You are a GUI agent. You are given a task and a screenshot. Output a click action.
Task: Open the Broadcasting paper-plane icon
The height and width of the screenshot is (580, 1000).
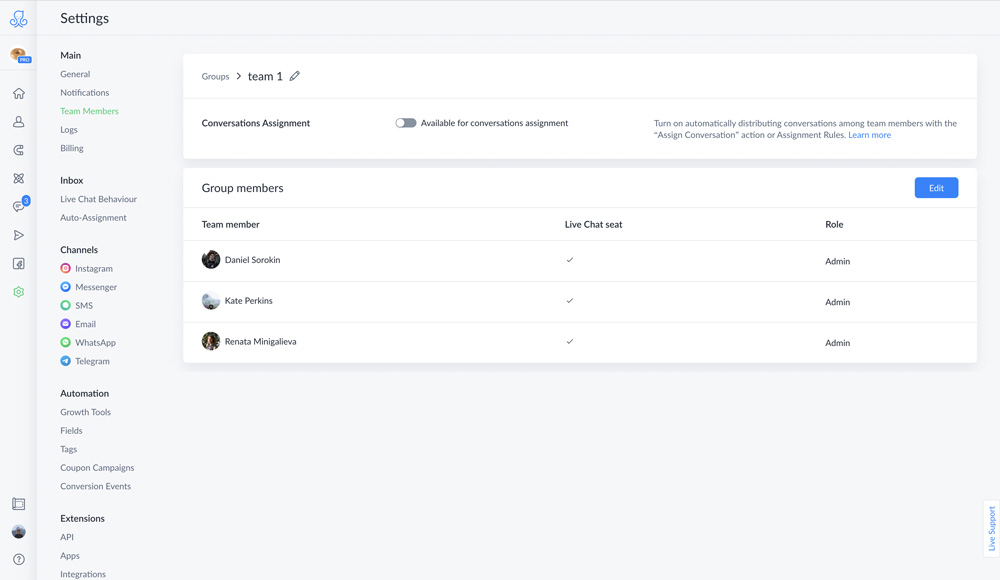click(x=18, y=235)
